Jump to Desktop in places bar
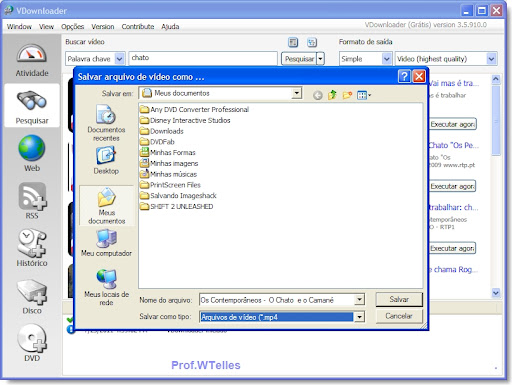 (x=106, y=161)
